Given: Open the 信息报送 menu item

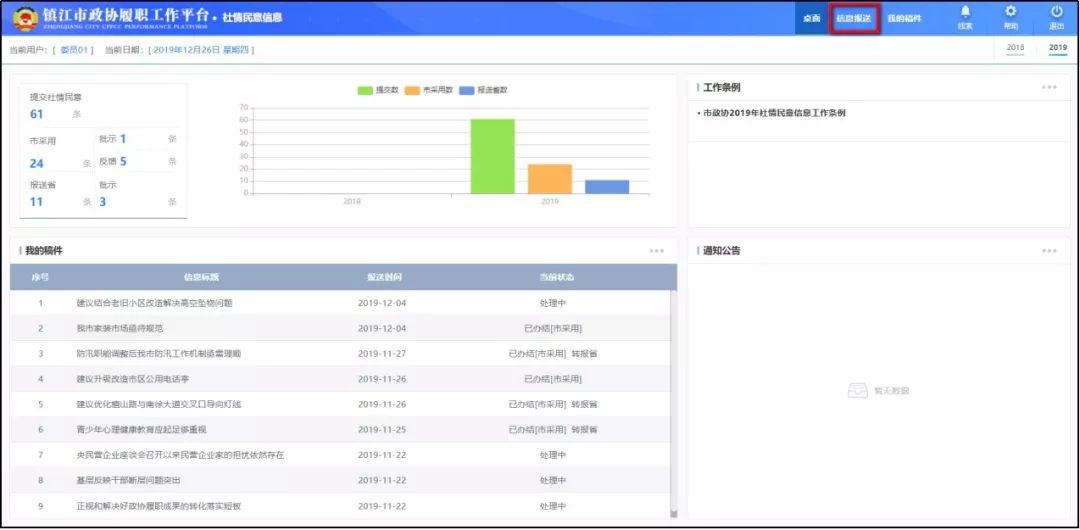Looking at the screenshot, I should pos(853,19).
